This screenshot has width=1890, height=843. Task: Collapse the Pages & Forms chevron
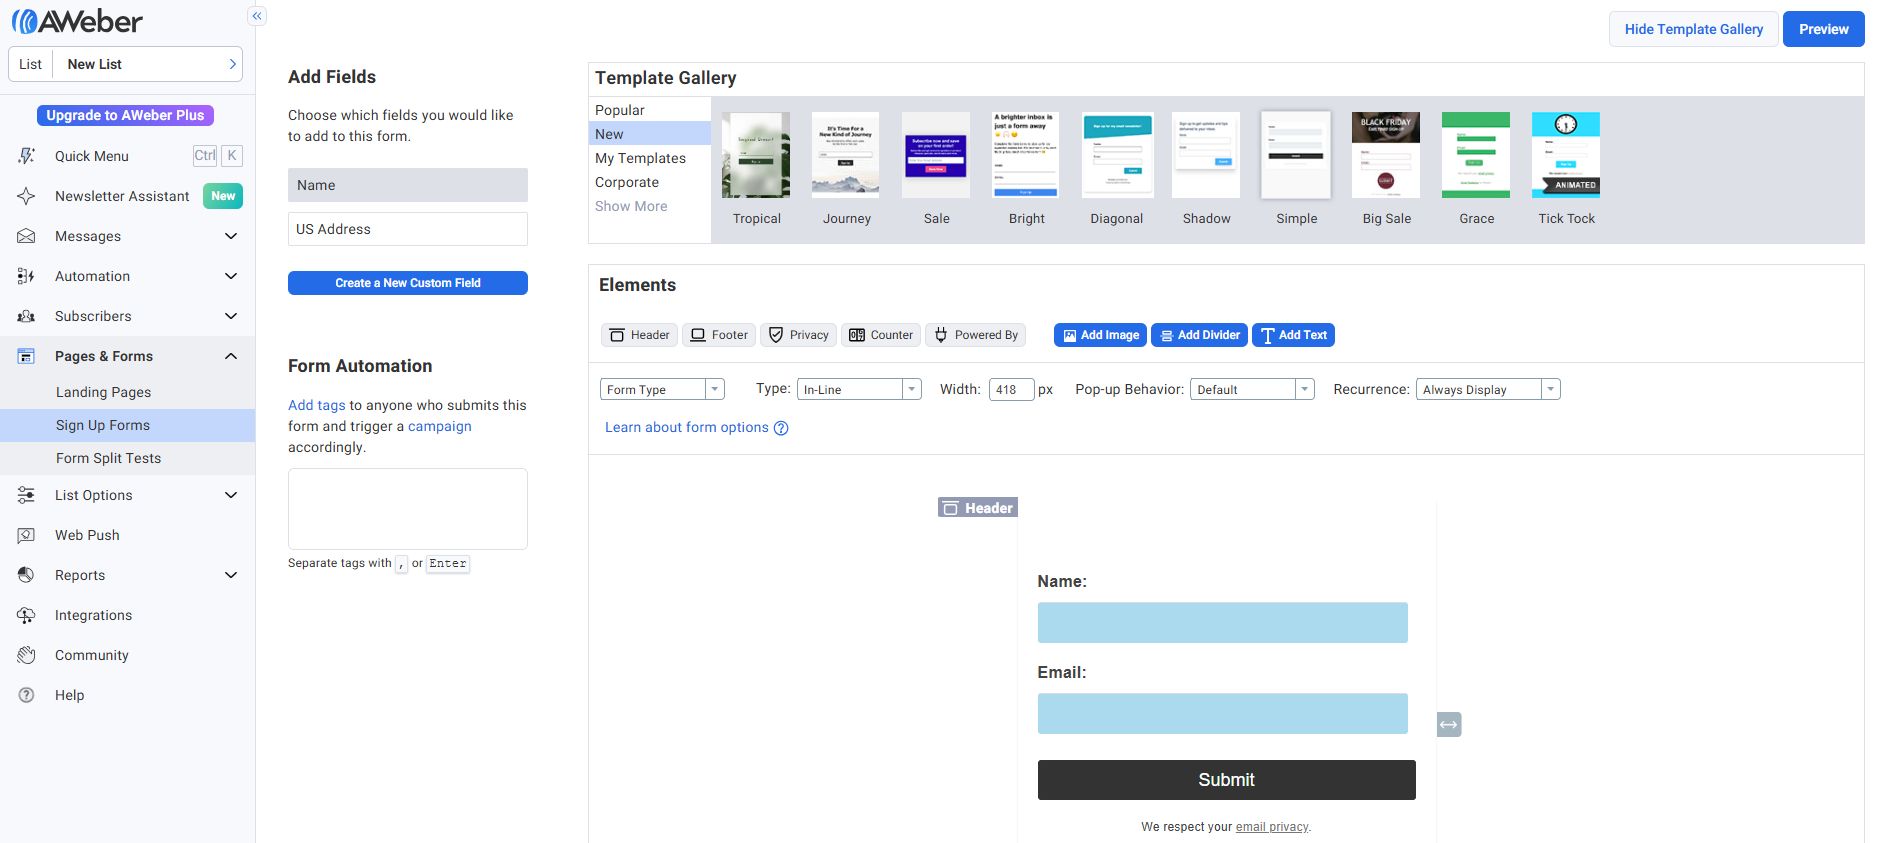point(231,356)
